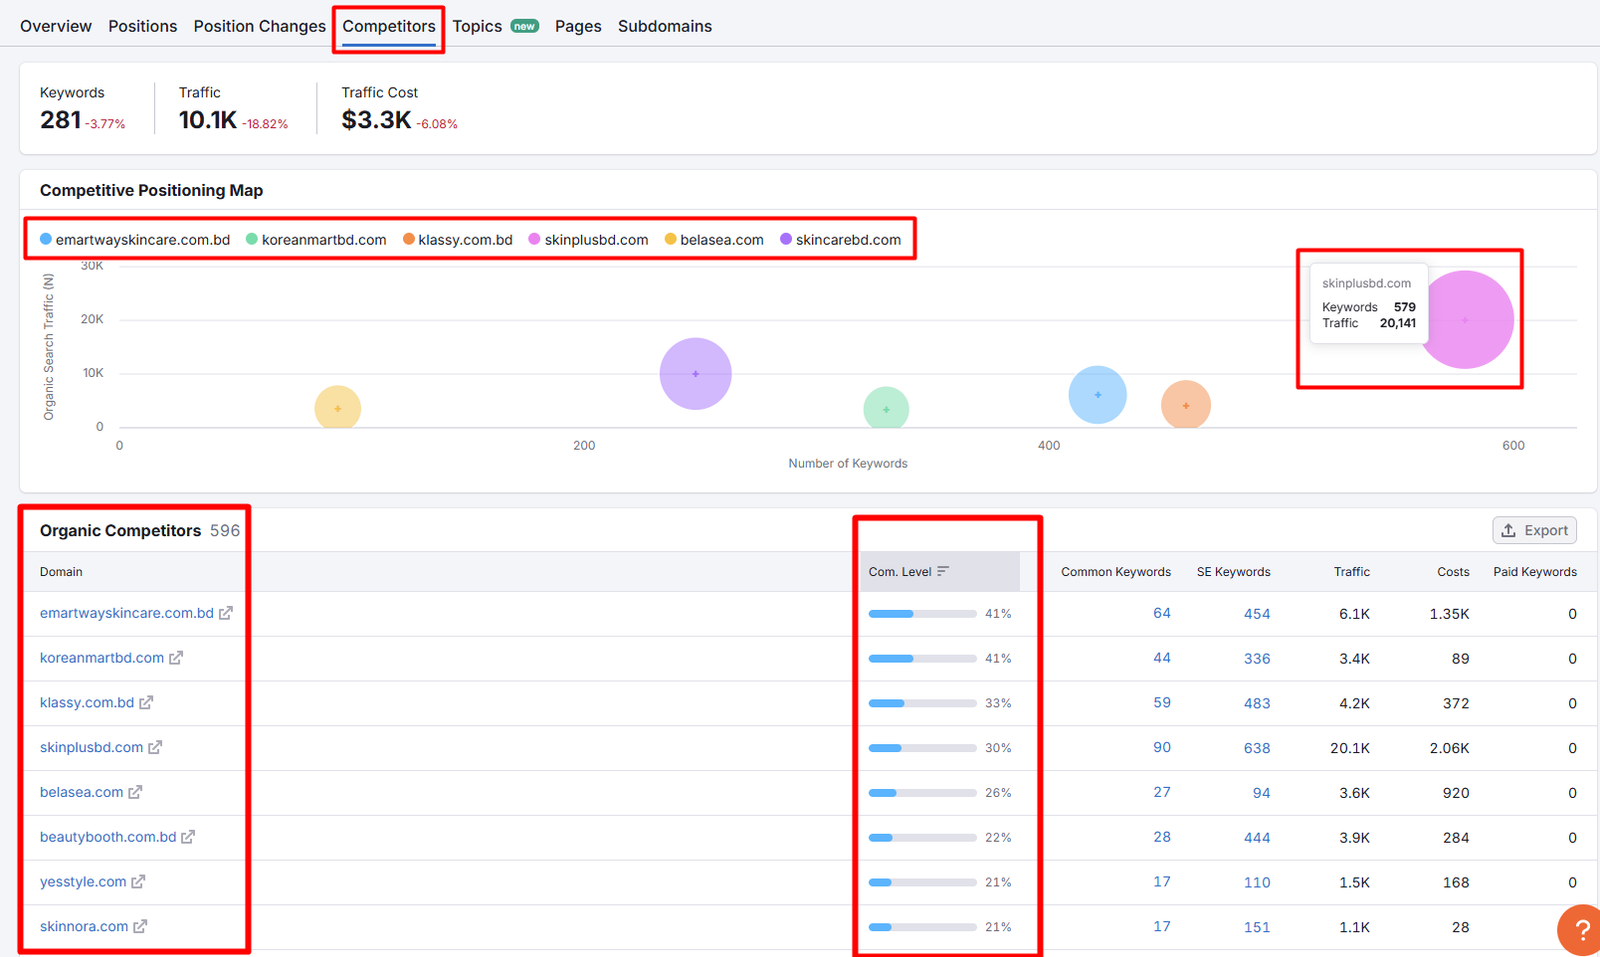The image size is (1600, 957).
Task: Toggle klassy.com.bd legend entry in map
Action: [x=458, y=240]
